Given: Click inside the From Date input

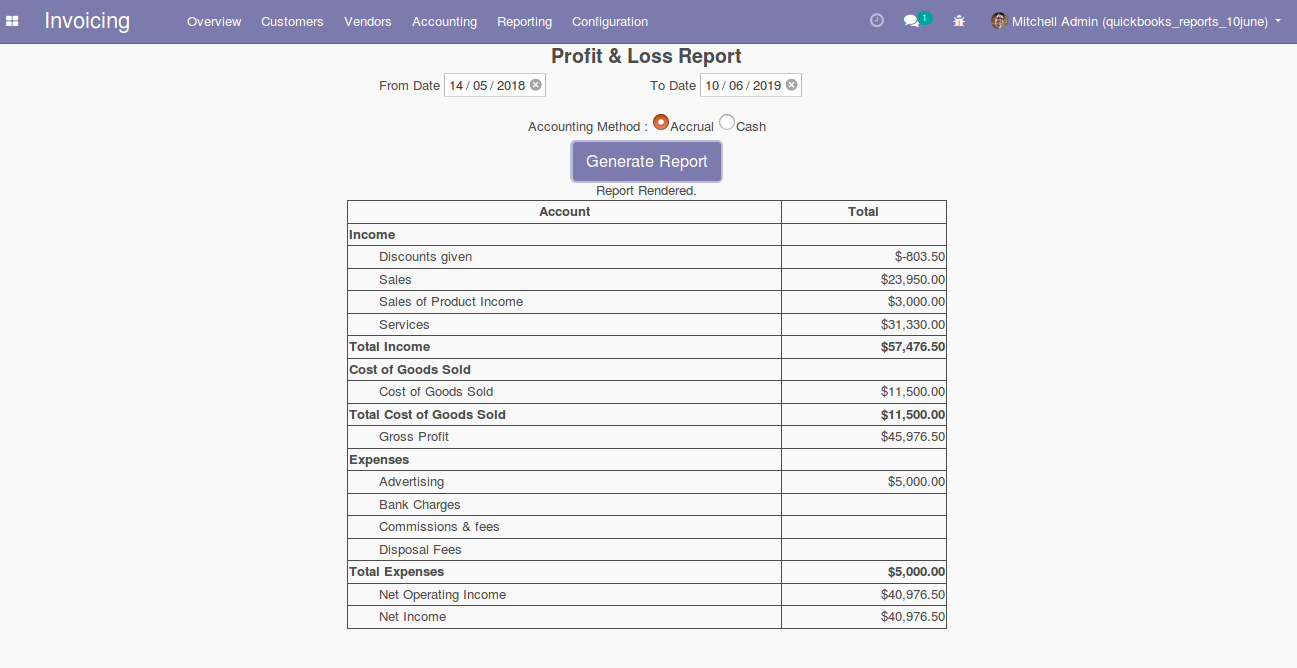Looking at the screenshot, I should click(486, 86).
